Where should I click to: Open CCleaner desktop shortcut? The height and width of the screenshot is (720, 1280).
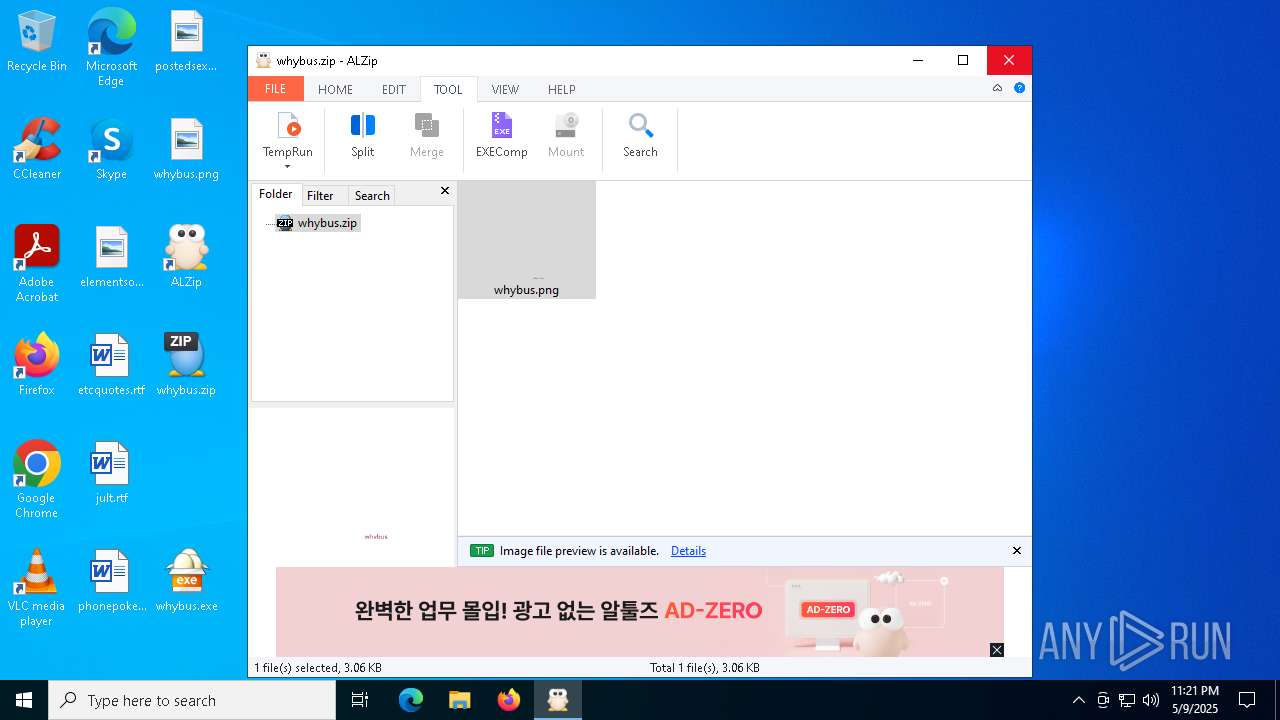tap(37, 150)
